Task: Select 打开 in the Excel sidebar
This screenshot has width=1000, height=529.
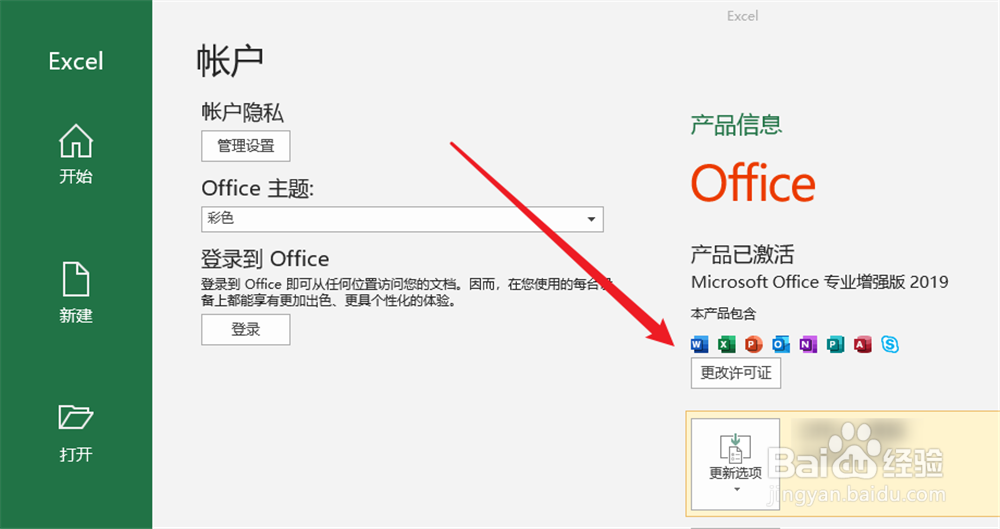Action: coord(76,433)
